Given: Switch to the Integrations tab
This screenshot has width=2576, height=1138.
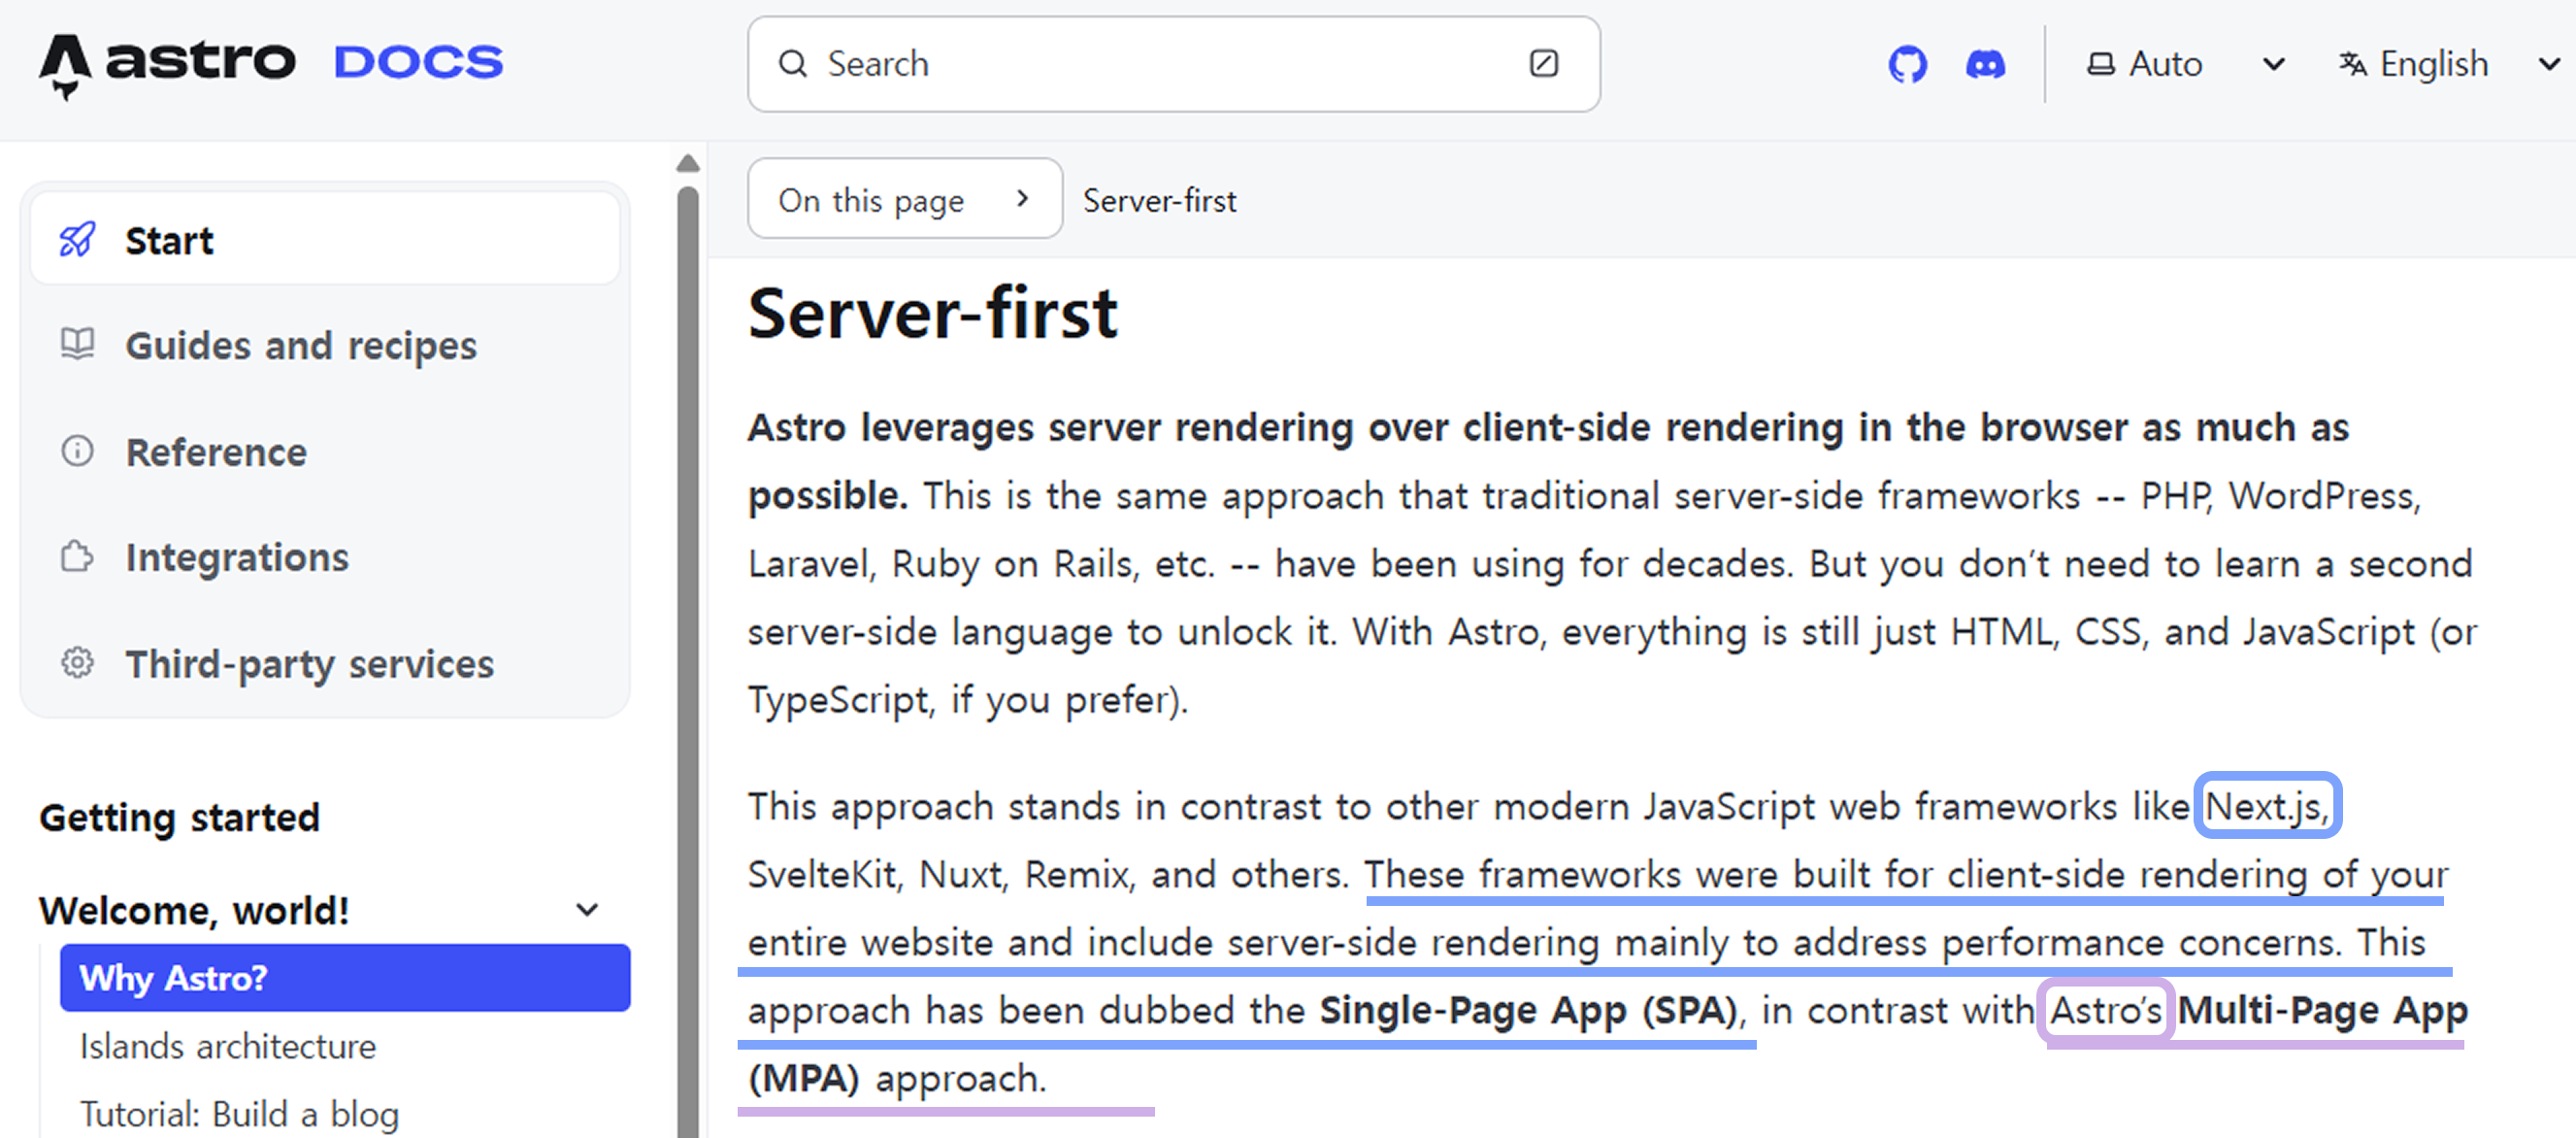Looking at the screenshot, I should click(325, 557).
